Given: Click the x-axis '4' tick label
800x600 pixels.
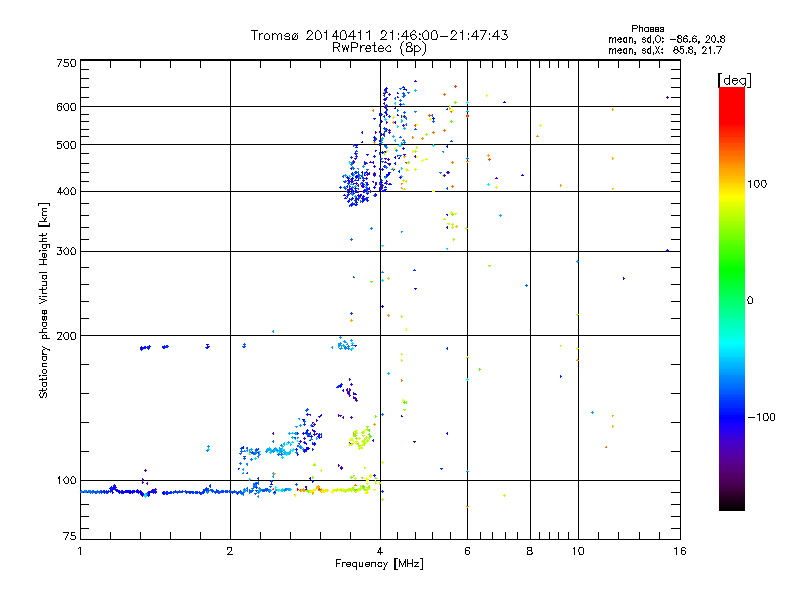Looking at the screenshot, I should click(380, 551).
